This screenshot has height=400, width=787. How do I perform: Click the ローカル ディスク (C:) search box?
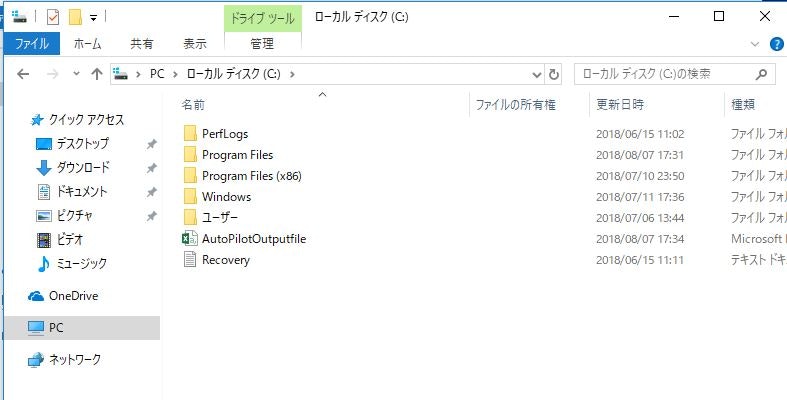675,74
